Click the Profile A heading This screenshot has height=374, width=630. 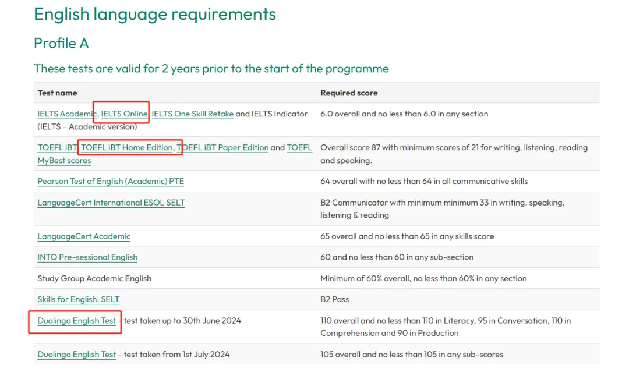pyautogui.click(x=61, y=43)
